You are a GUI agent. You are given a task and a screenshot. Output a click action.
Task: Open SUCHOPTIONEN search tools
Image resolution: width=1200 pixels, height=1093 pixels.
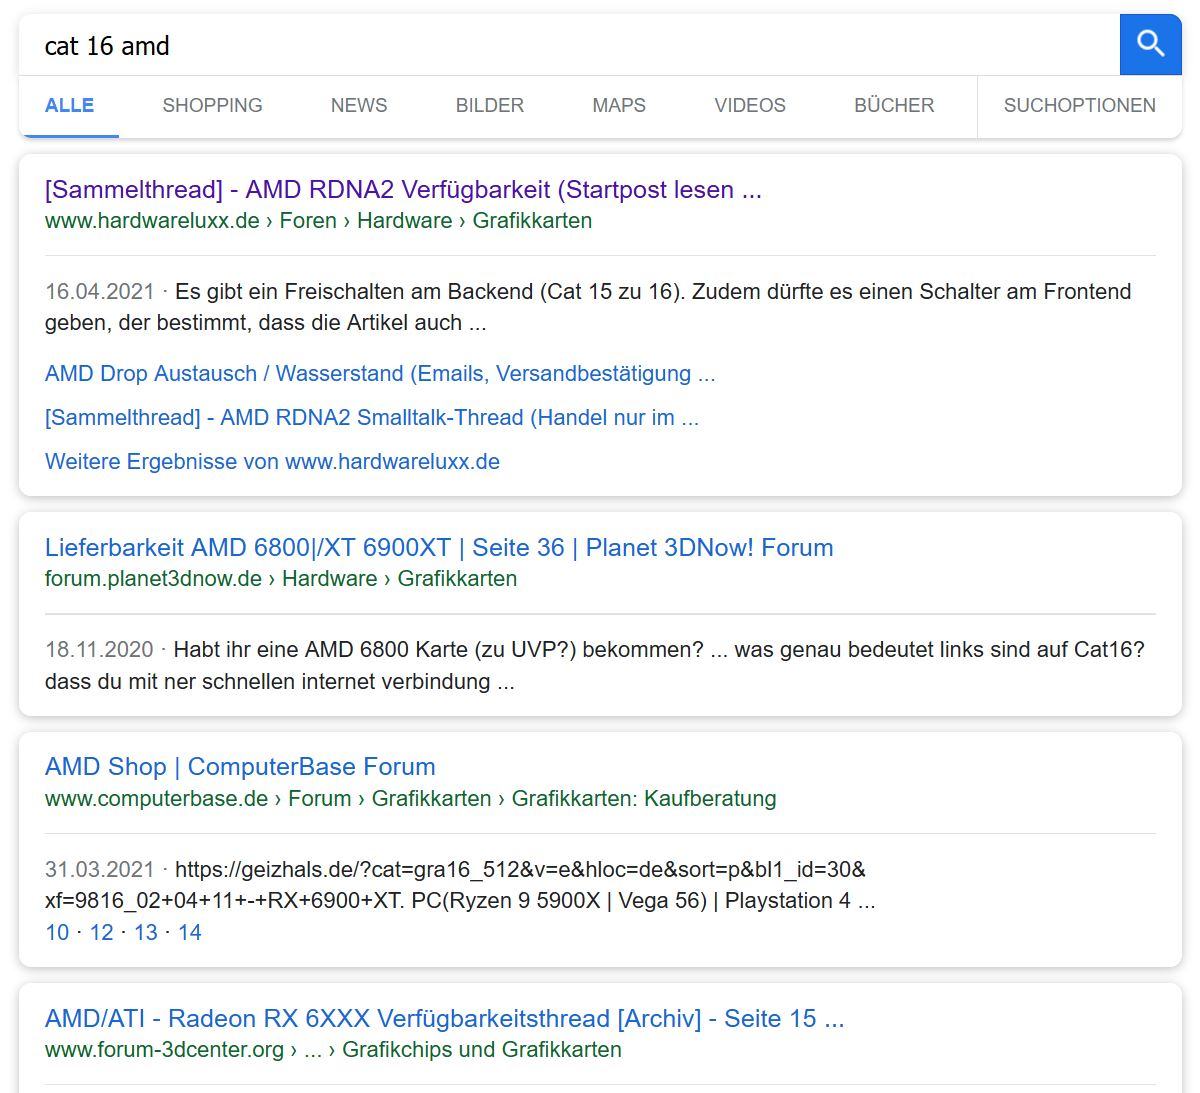point(1080,106)
